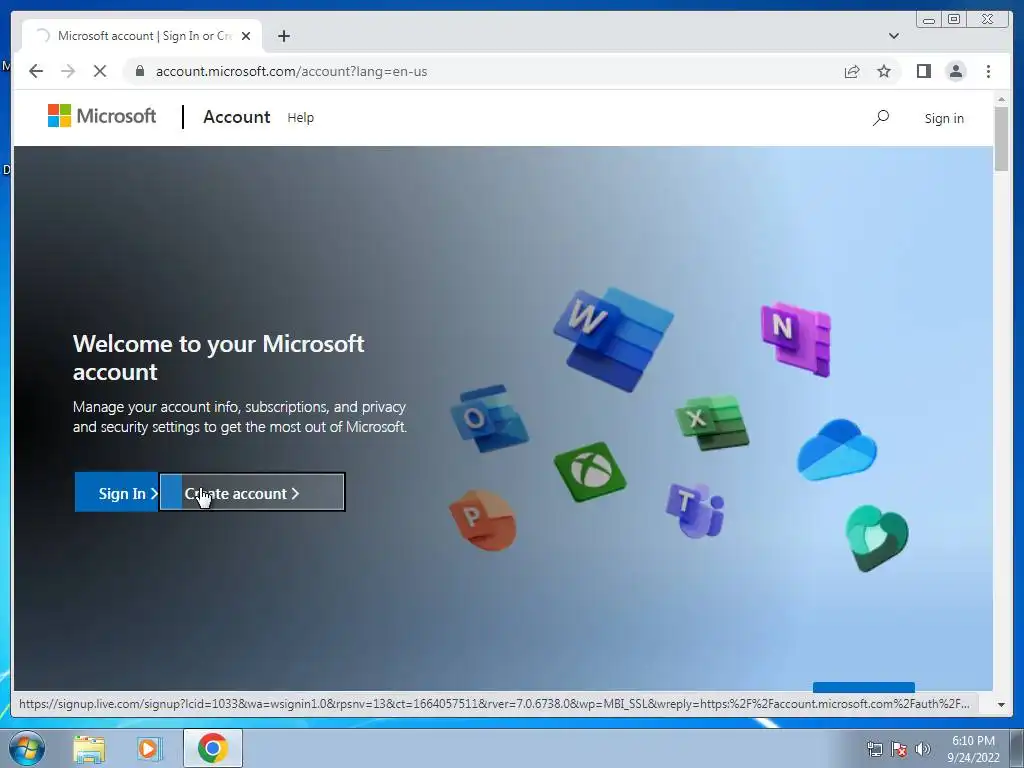Click the Excel app icon
1024x768 pixels.
(712, 423)
